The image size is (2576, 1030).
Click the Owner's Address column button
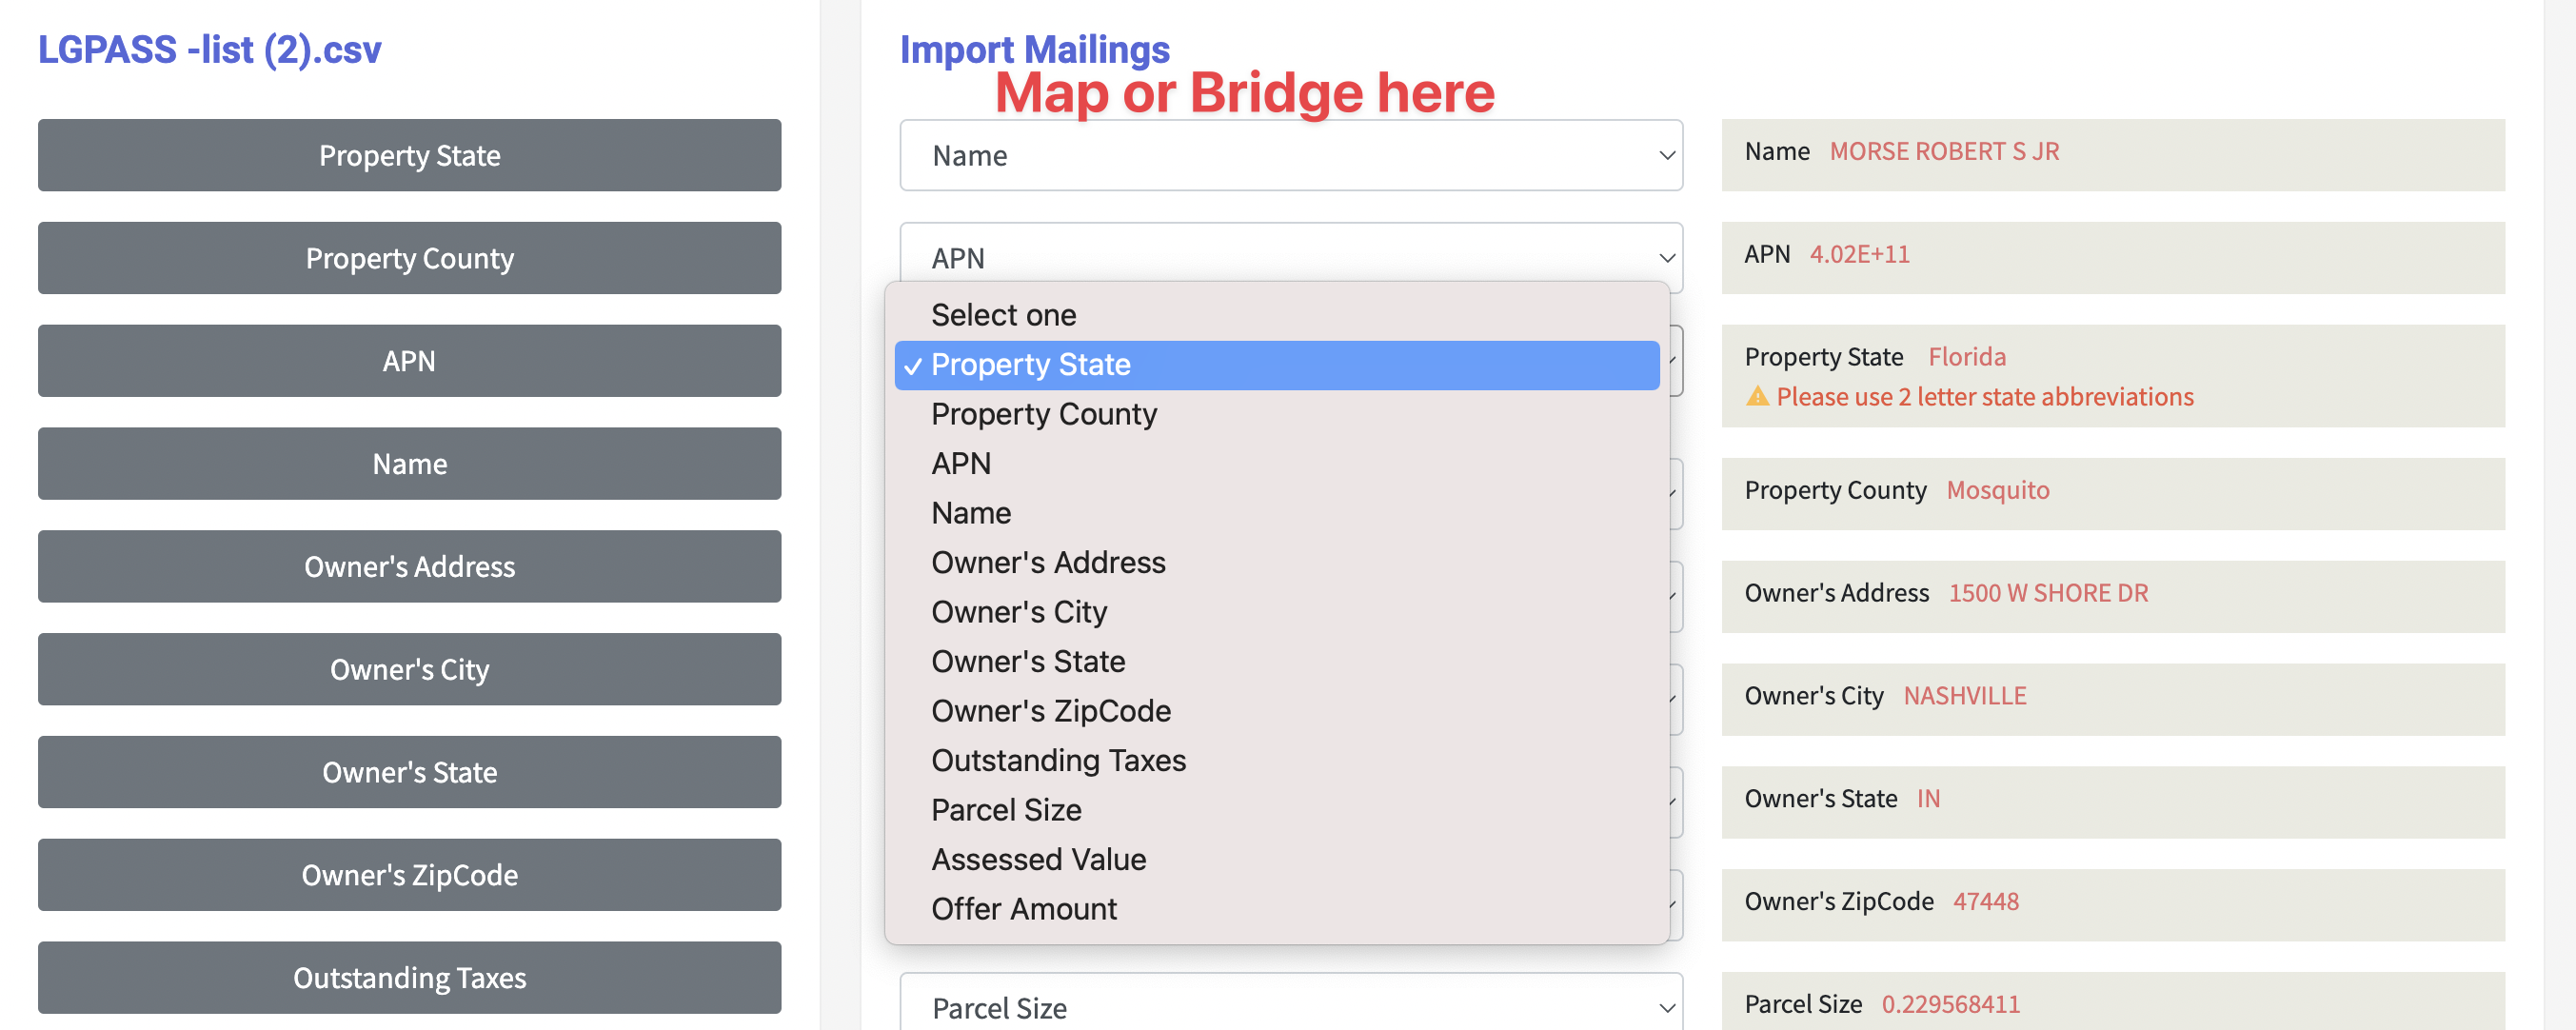click(x=409, y=567)
